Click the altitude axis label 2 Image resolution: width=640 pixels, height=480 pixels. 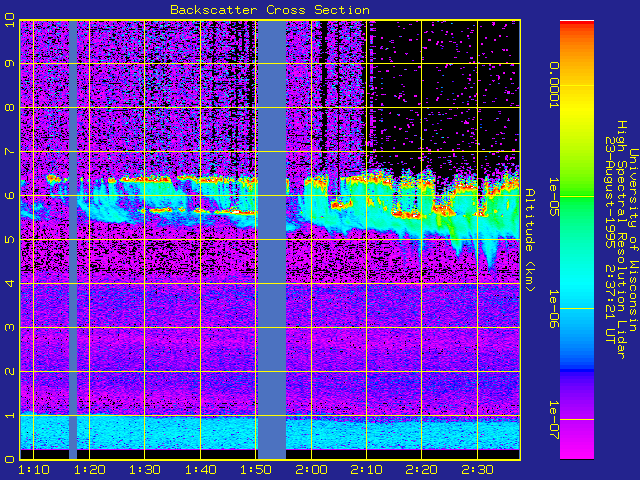click(x=9, y=371)
